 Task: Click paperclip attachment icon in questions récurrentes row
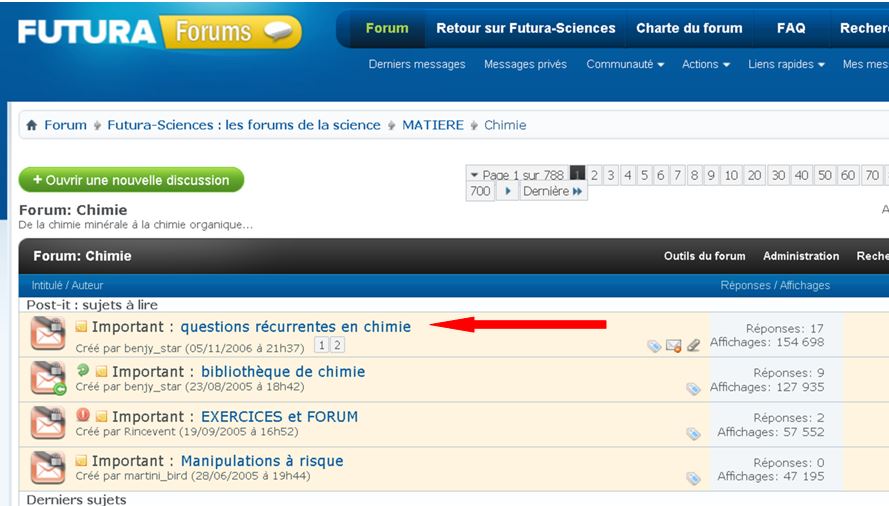693,345
